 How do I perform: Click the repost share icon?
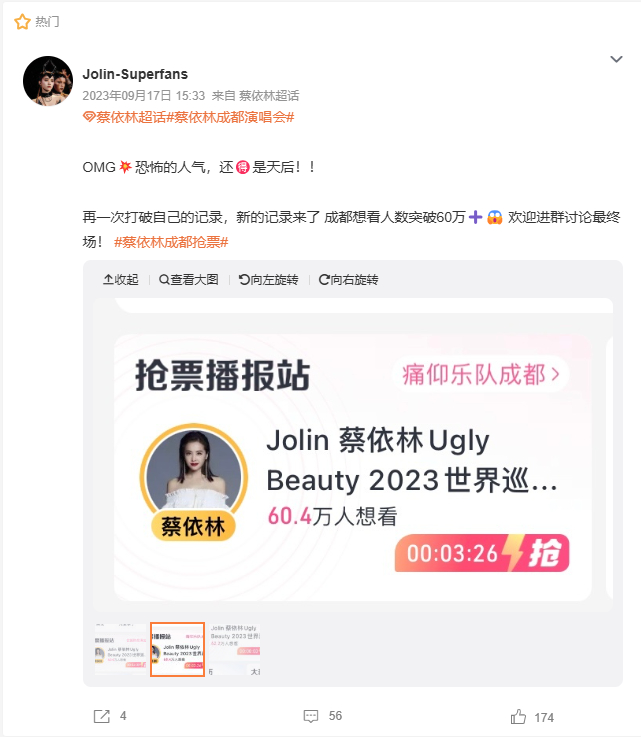pos(102,716)
